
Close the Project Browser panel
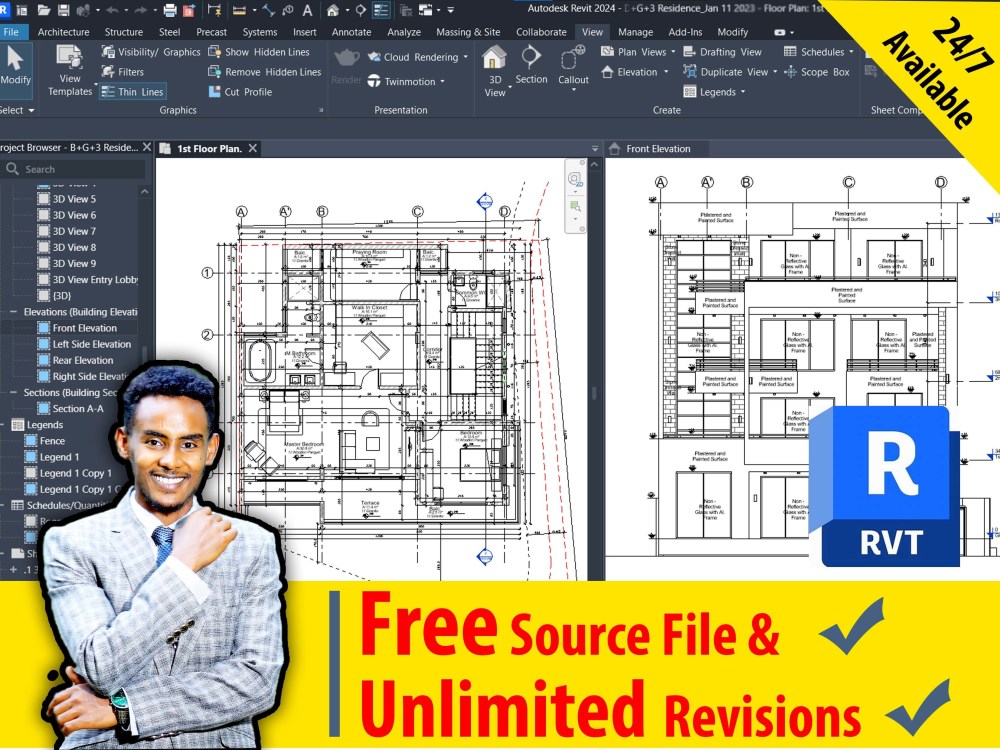tap(147, 147)
